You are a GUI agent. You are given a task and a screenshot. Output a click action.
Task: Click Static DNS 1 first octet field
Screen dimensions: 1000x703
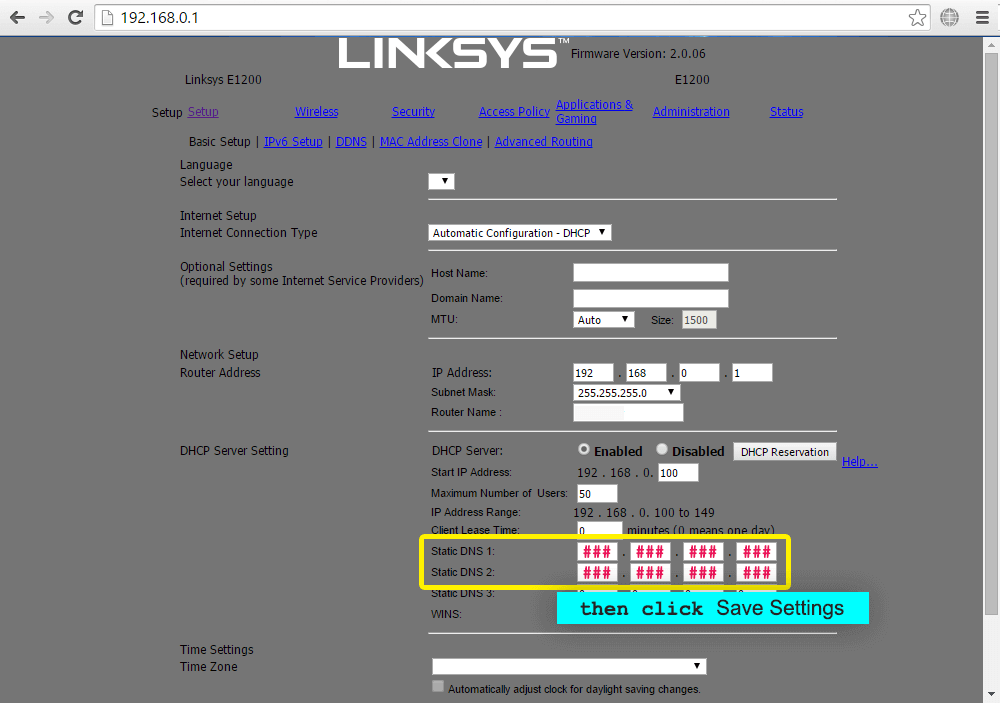coord(597,551)
